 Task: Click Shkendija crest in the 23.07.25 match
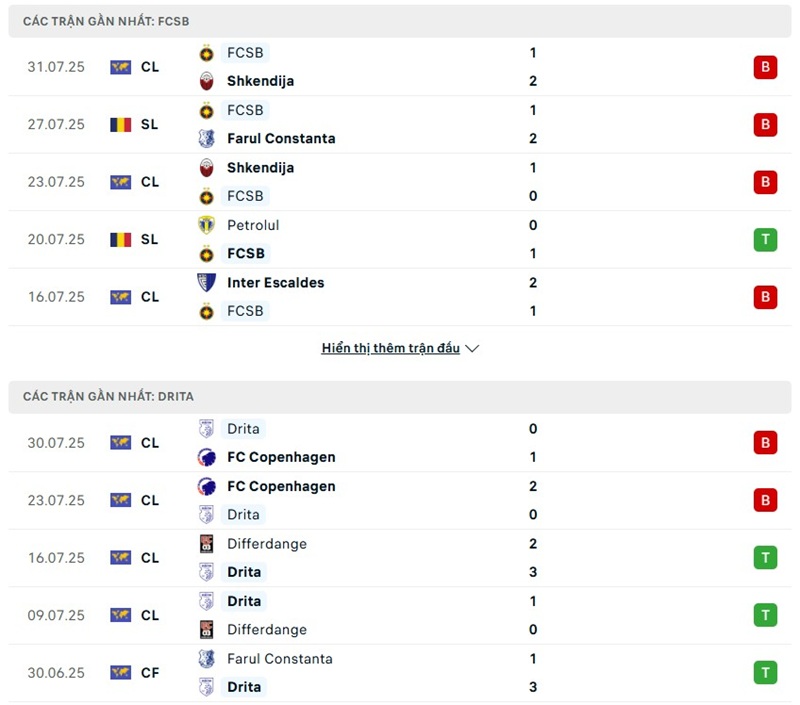[207, 168]
